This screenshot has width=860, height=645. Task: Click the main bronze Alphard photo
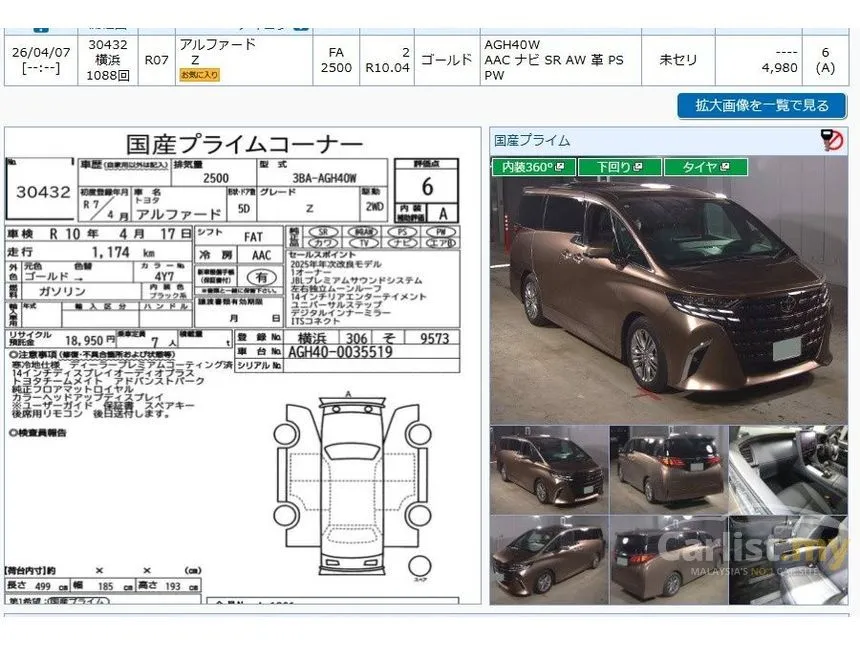(669, 291)
